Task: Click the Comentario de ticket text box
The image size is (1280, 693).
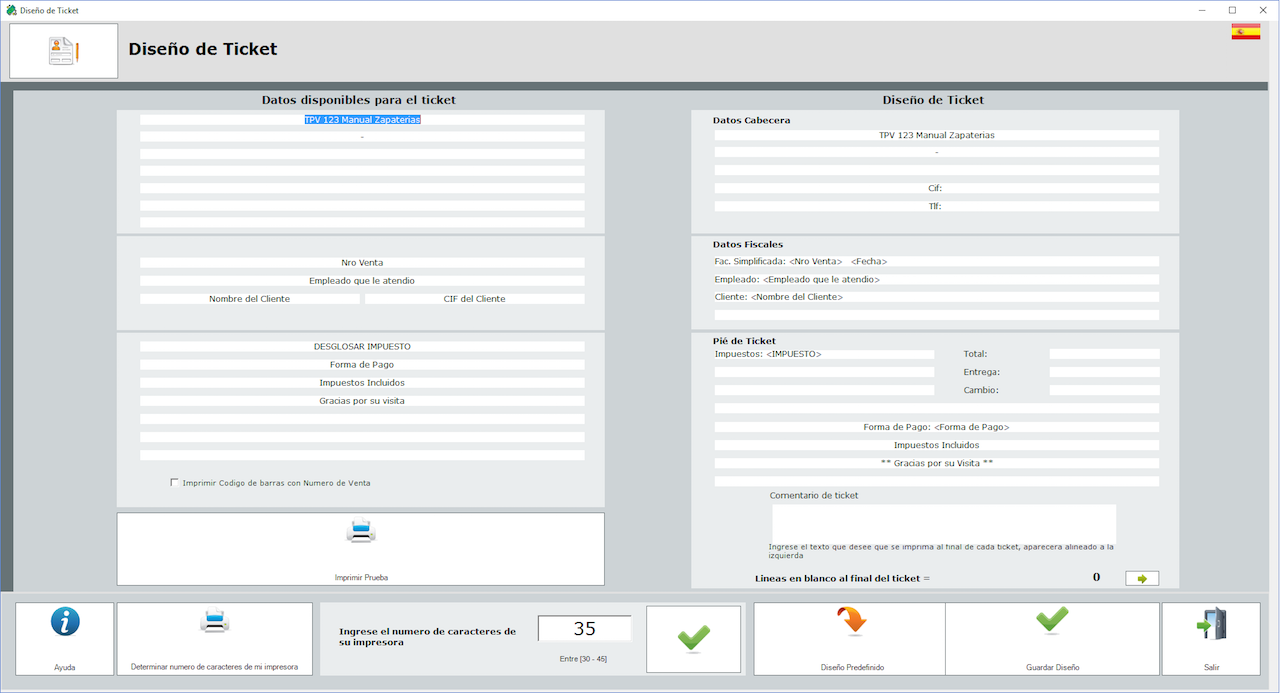Action: [x=943, y=522]
